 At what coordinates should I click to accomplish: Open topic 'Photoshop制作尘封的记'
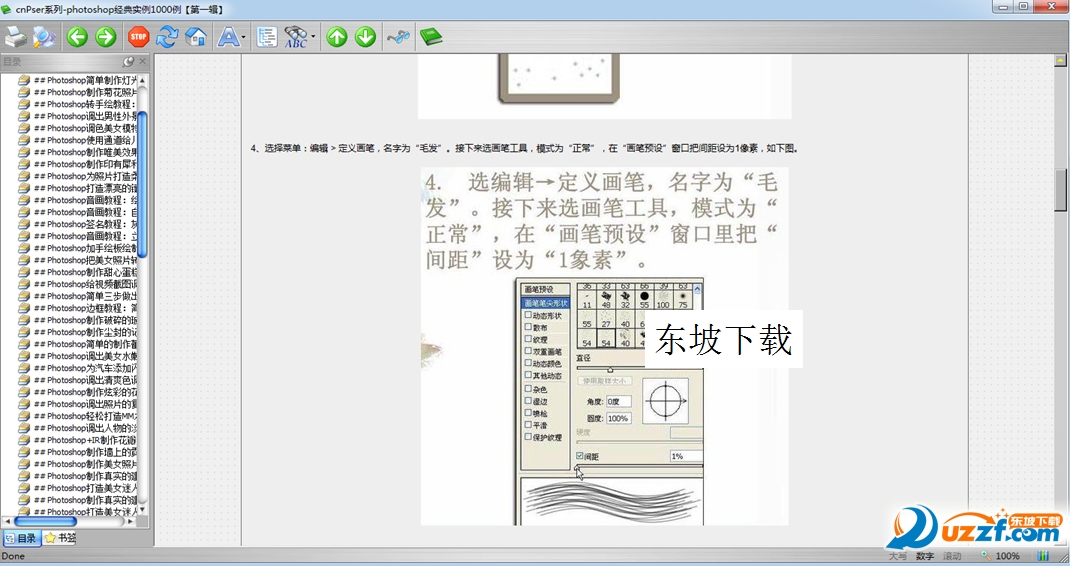click(85, 332)
